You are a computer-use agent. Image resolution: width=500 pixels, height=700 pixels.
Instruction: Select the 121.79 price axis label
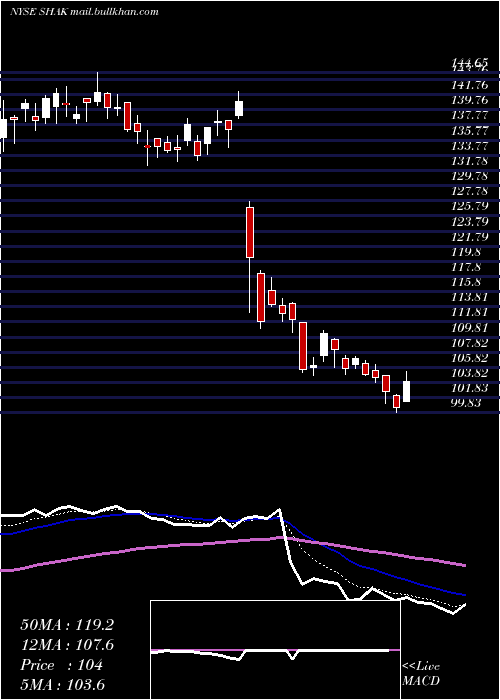pos(469,237)
